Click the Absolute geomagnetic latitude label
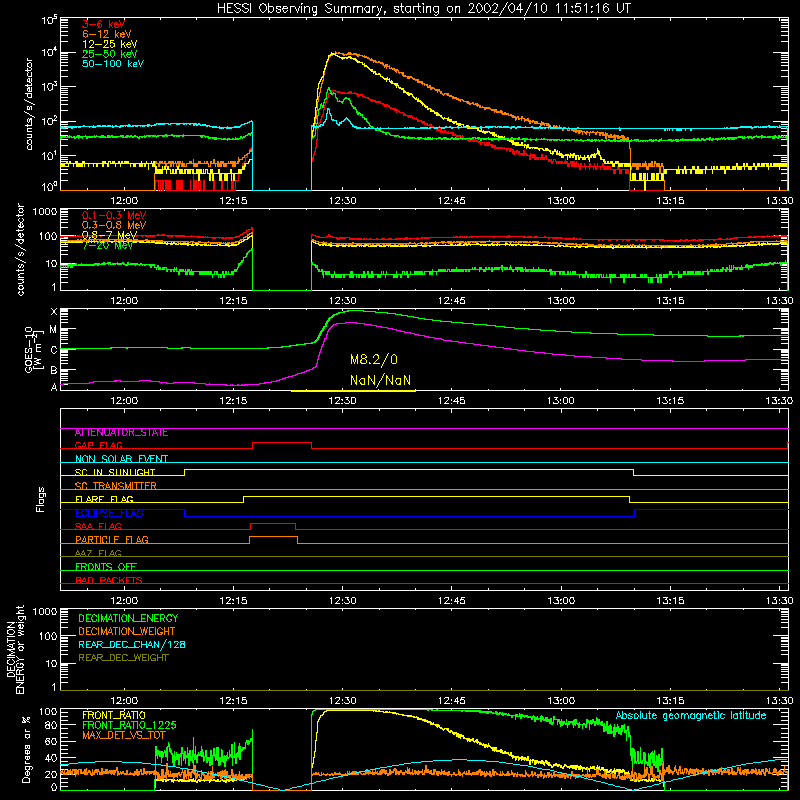800x800 pixels. point(691,716)
